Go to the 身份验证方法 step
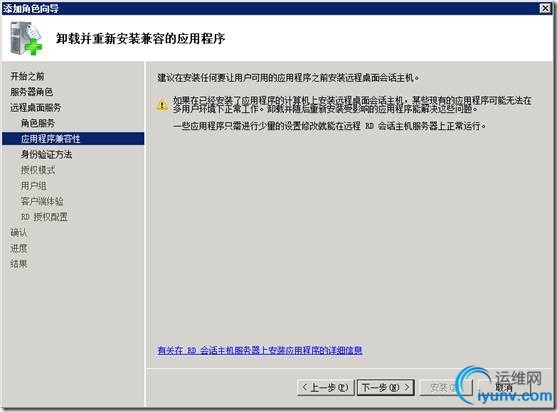Viewport: 558px width, 412px height. (x=46, y=154)
